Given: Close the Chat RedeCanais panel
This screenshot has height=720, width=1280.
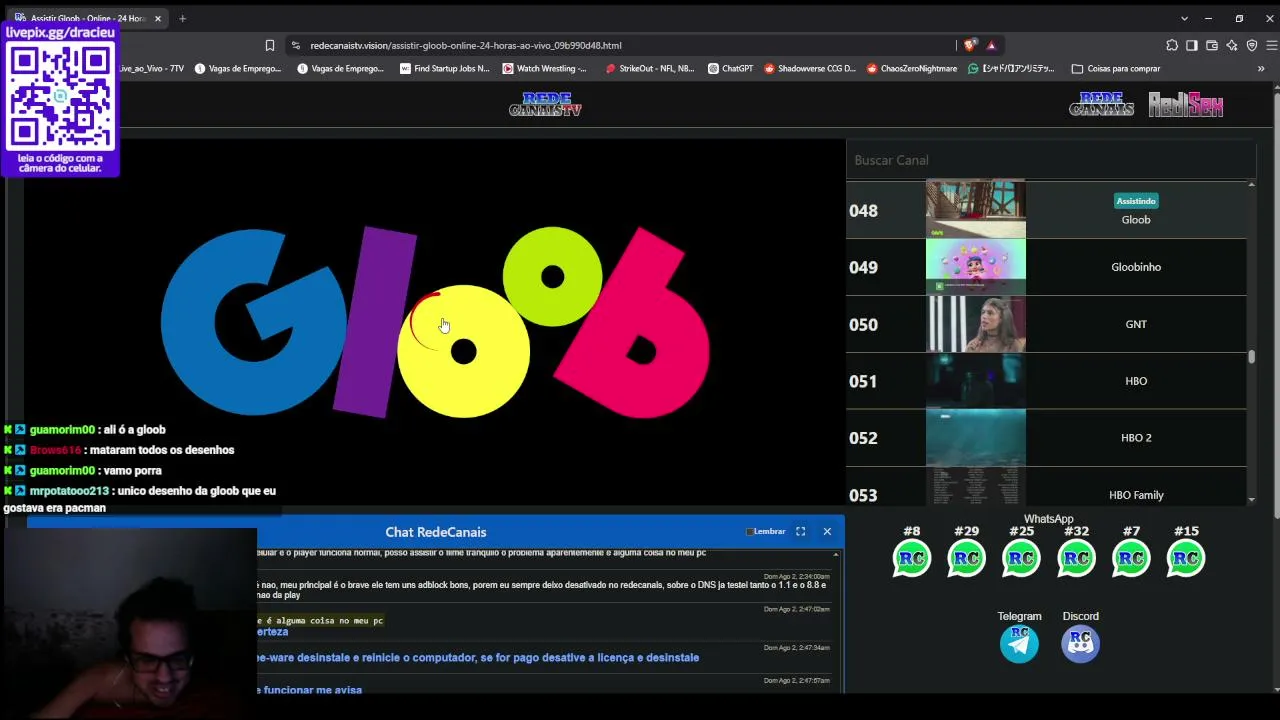Looking at the screenshot, I should [x=827, y=532].
